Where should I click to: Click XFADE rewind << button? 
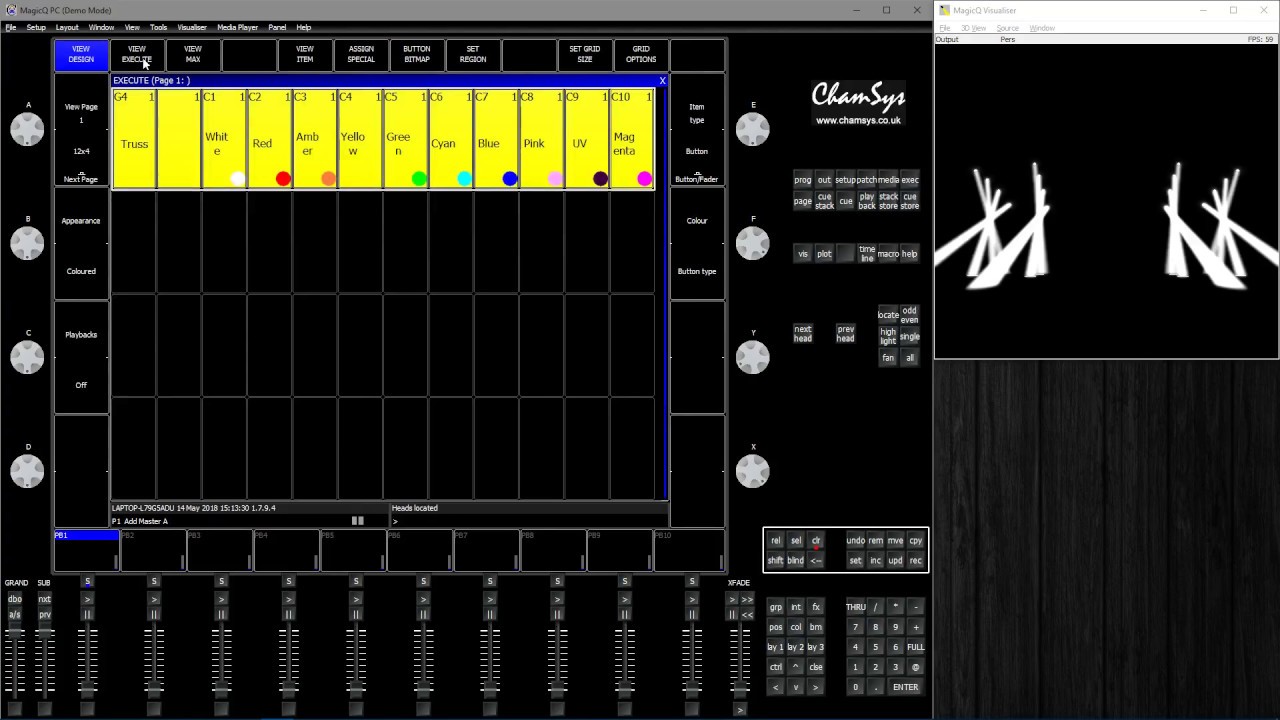point(747,615)
